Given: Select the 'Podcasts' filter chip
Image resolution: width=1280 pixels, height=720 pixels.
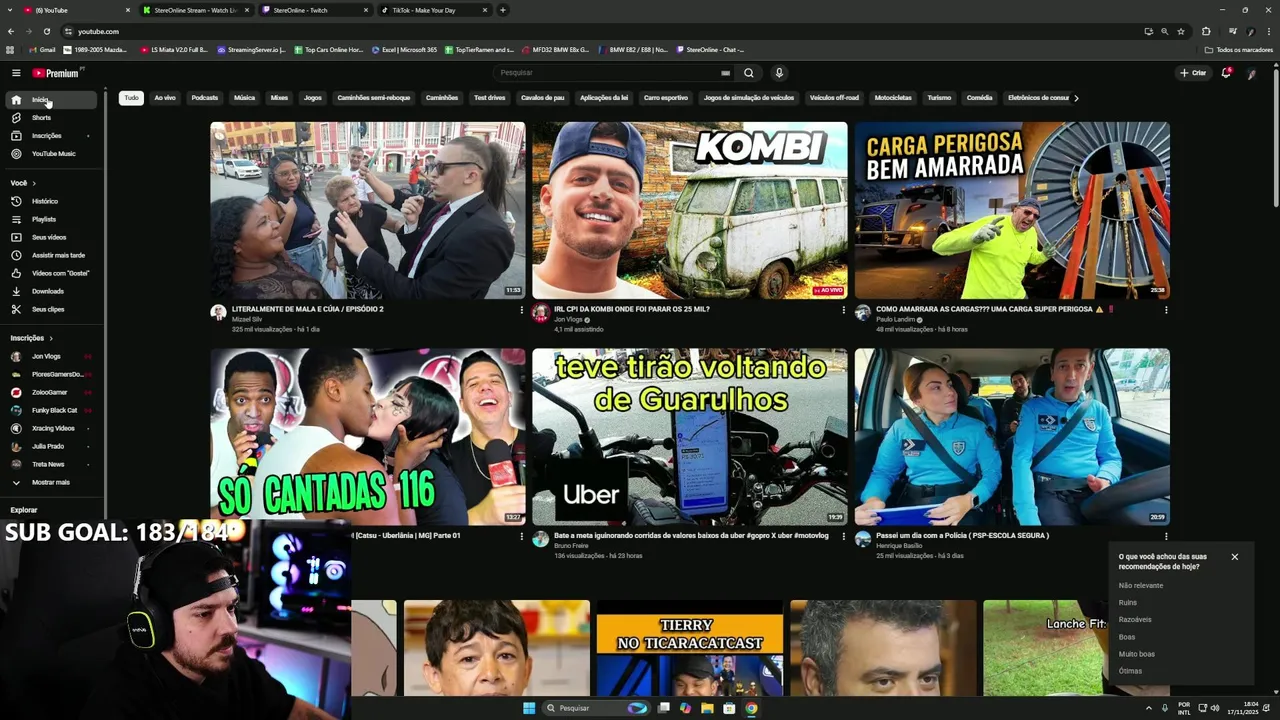Looking at the screenshot, I should click(205, 98).
